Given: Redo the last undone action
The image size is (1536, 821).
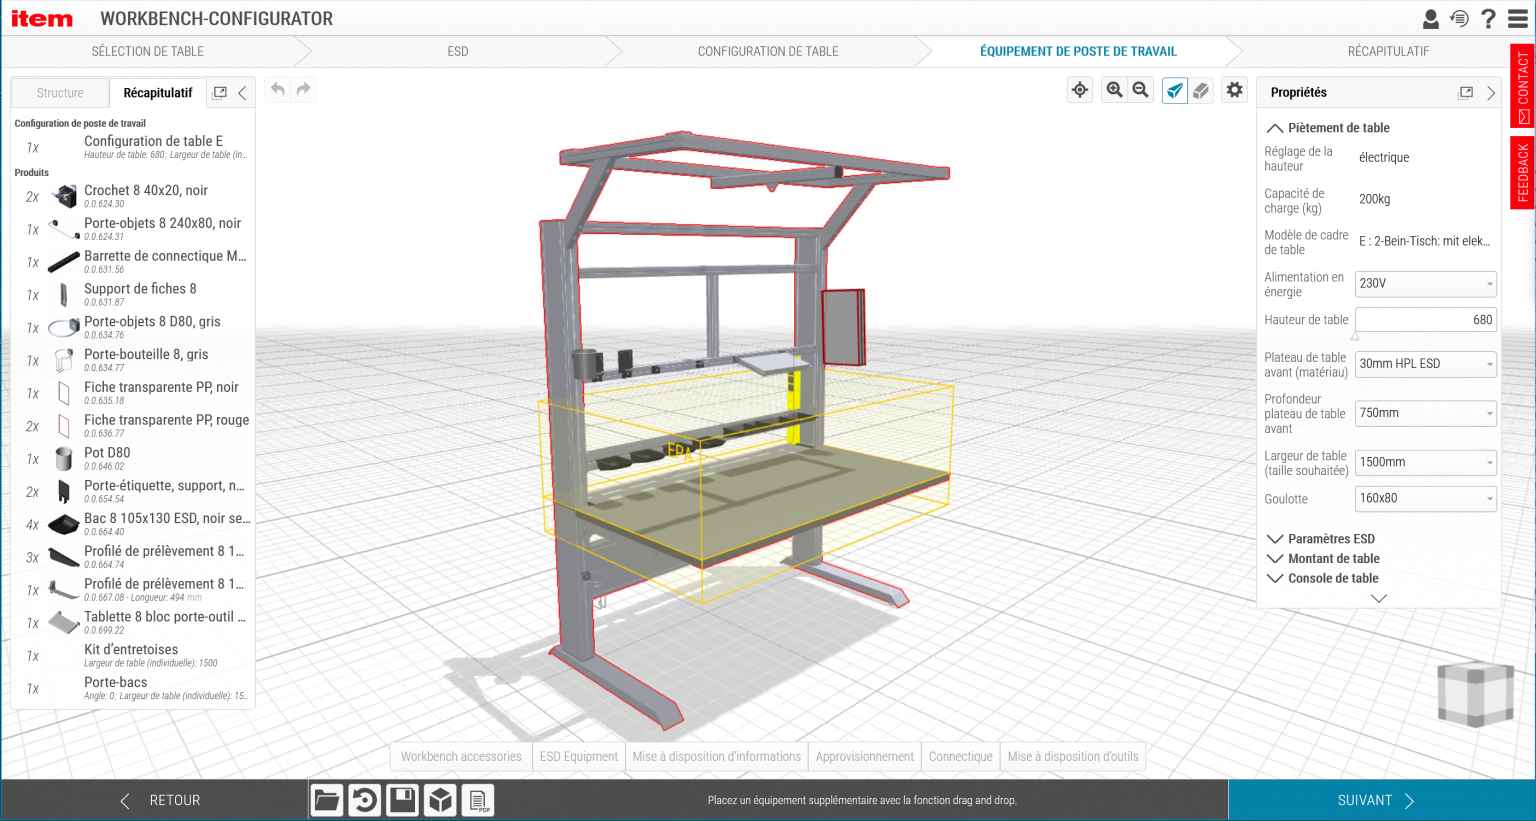Looking at the screenshot, I should pyautogui.click(x=304, y=89).
